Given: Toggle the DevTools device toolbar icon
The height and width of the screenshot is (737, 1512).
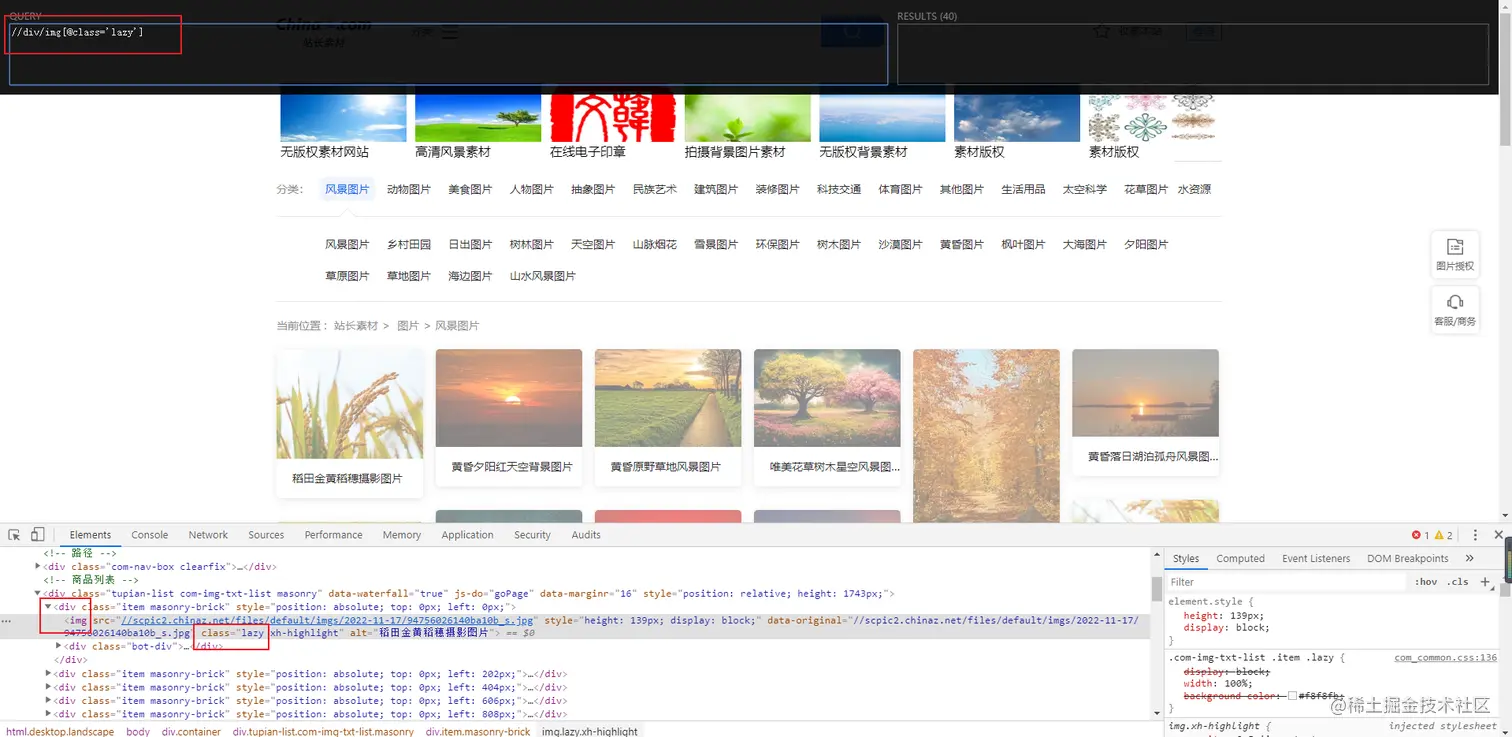Looking at the screenshot, I should tap(38, 535).
